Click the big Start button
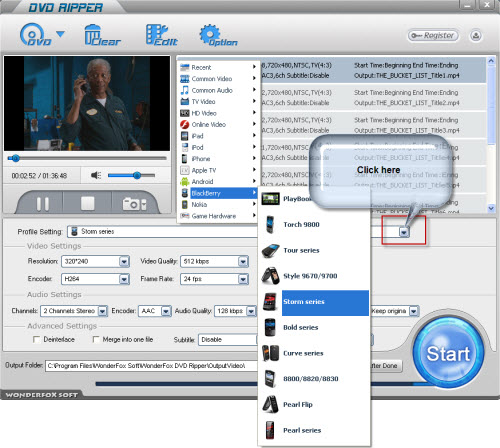Image resolution: width=500 pixels, height=448 pixels. click(448, 353)
